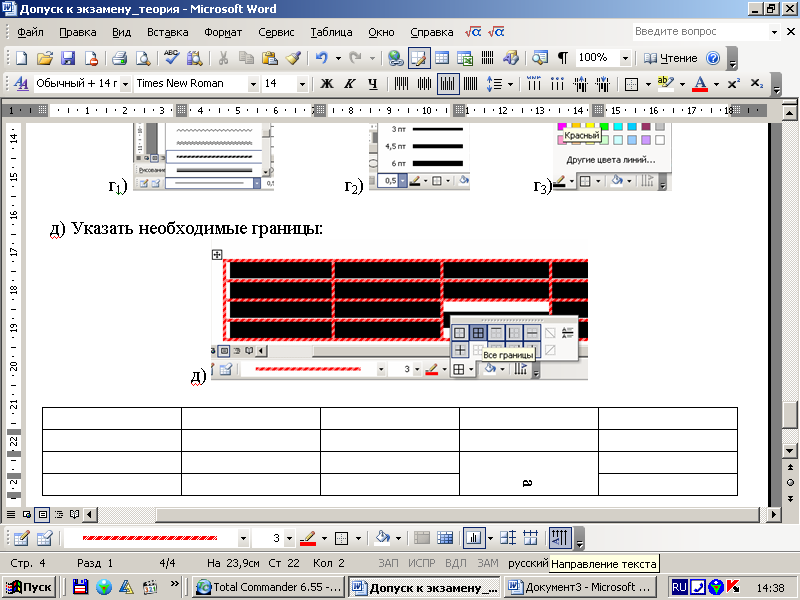
Task: Apply red font color A button
Action: tap(700, 84)
